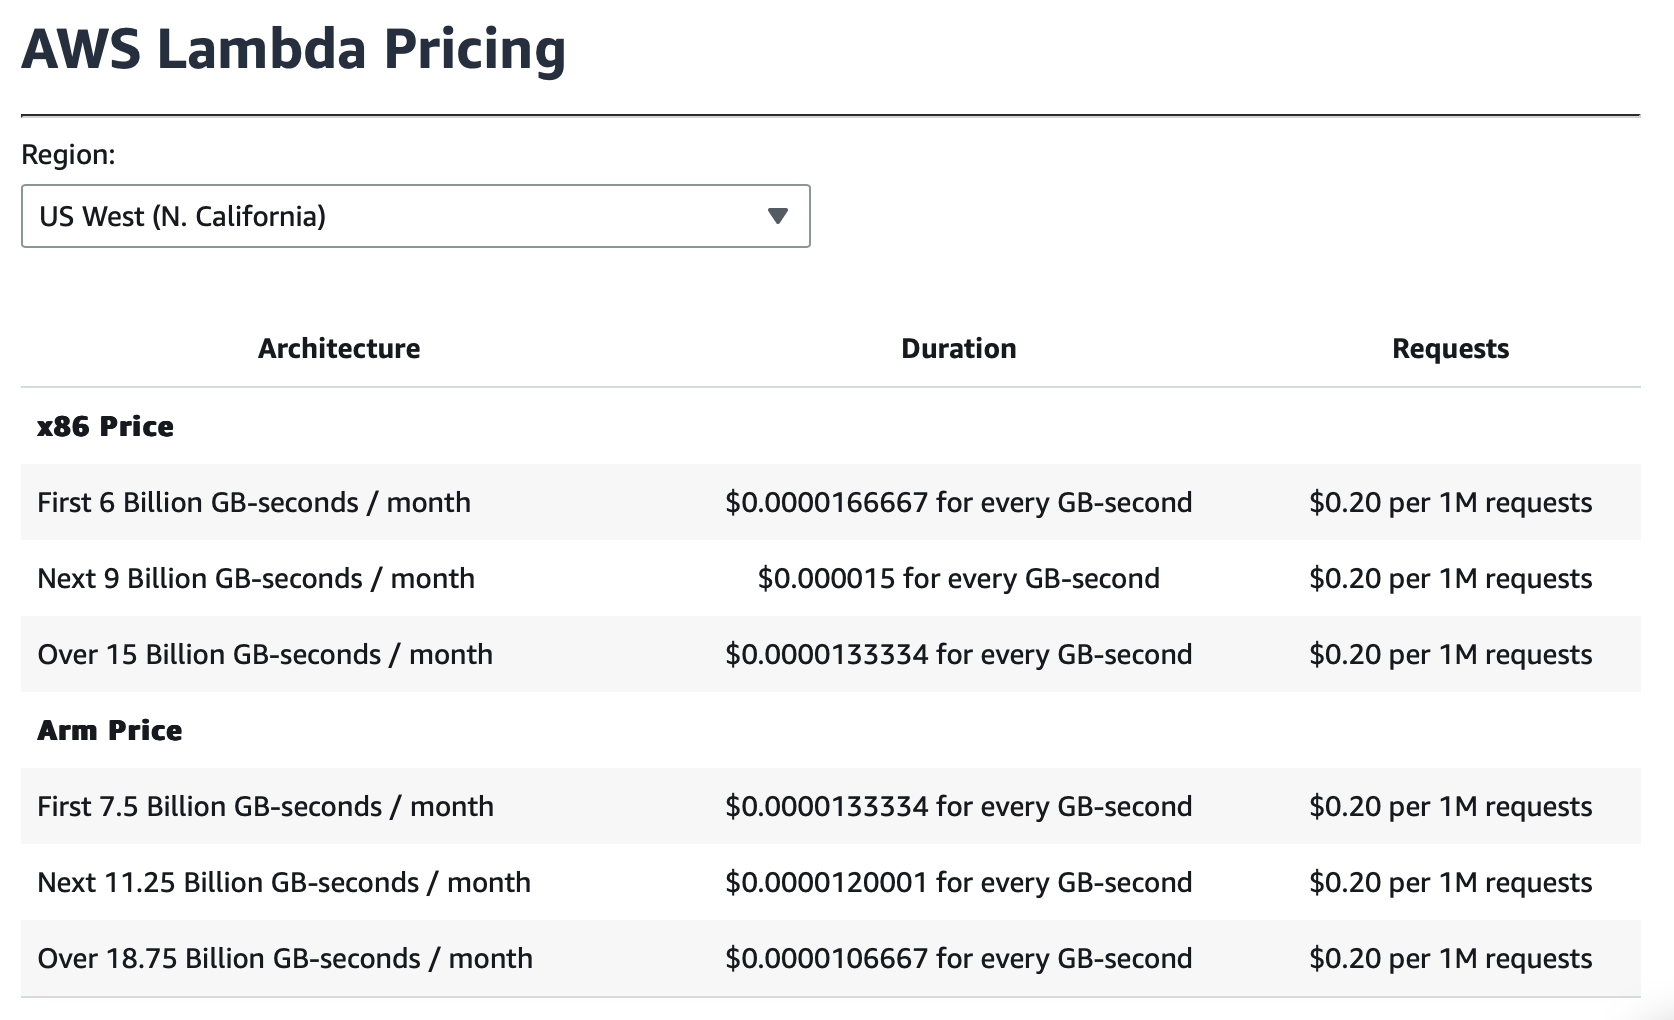Click the Region: label
Screen dimensions: 1674x1020
point(68,155)
